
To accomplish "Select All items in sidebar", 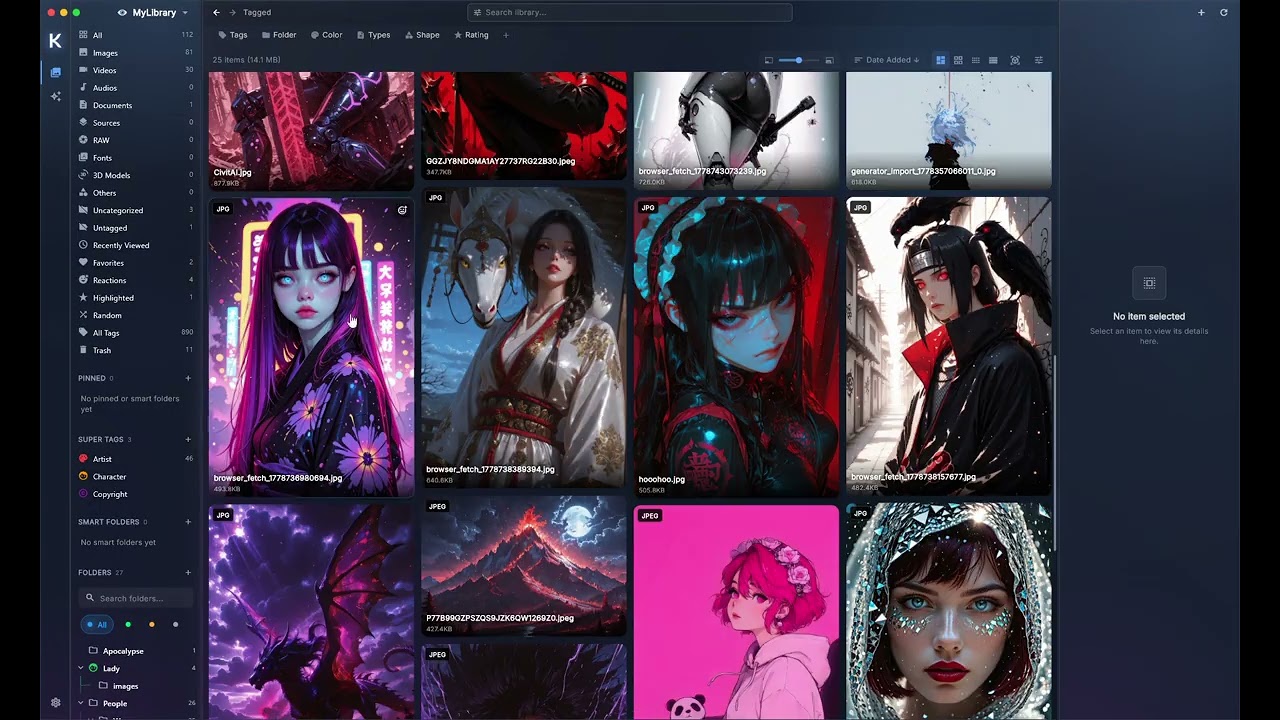I will pyautogui.click(x=136, y=35).
